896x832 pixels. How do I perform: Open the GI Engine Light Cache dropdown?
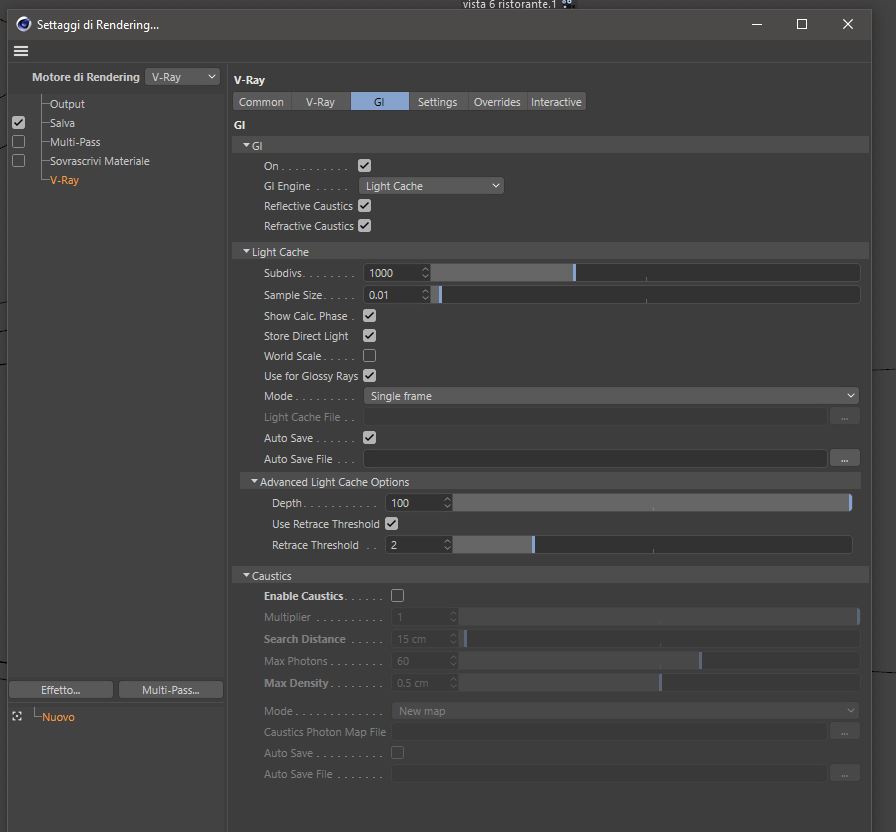431,186
